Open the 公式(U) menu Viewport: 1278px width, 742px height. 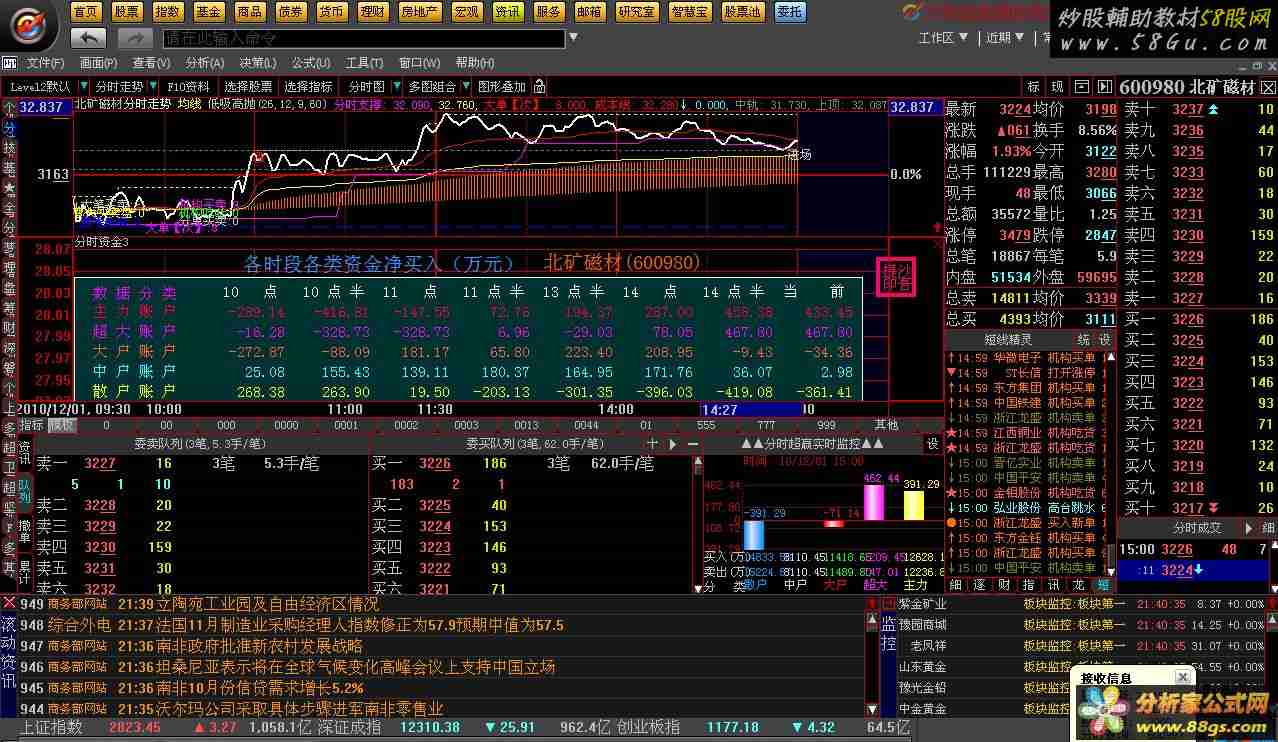click(311, 63)
